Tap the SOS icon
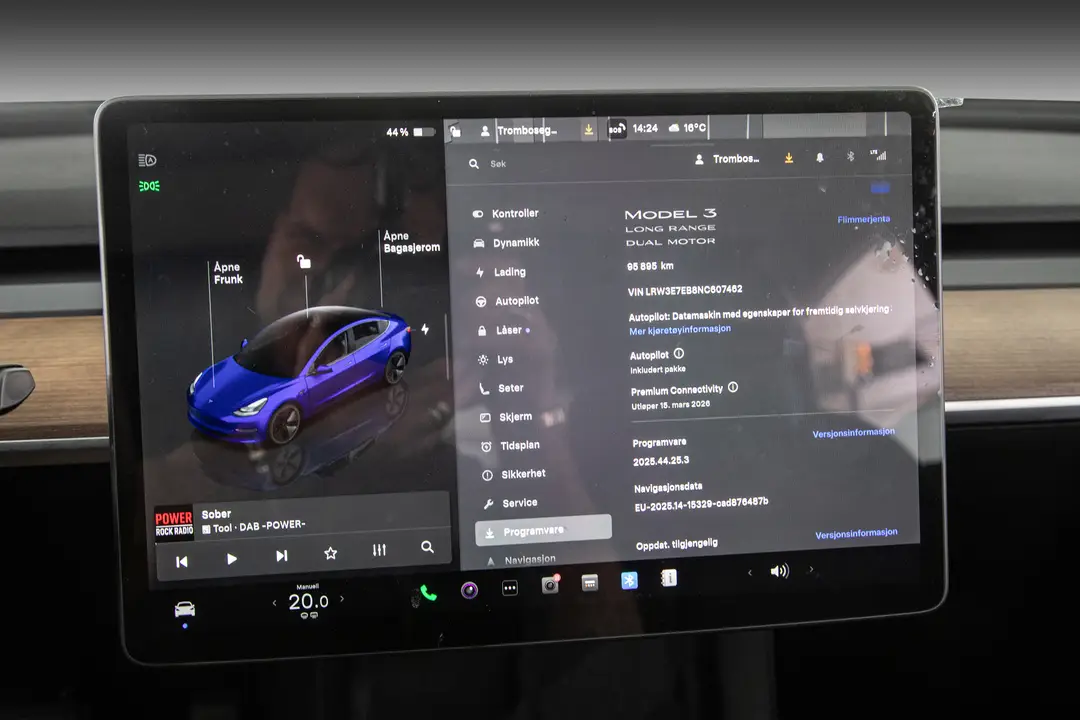The width and height of the screenshot is (1080, 720). coord(616,129)
